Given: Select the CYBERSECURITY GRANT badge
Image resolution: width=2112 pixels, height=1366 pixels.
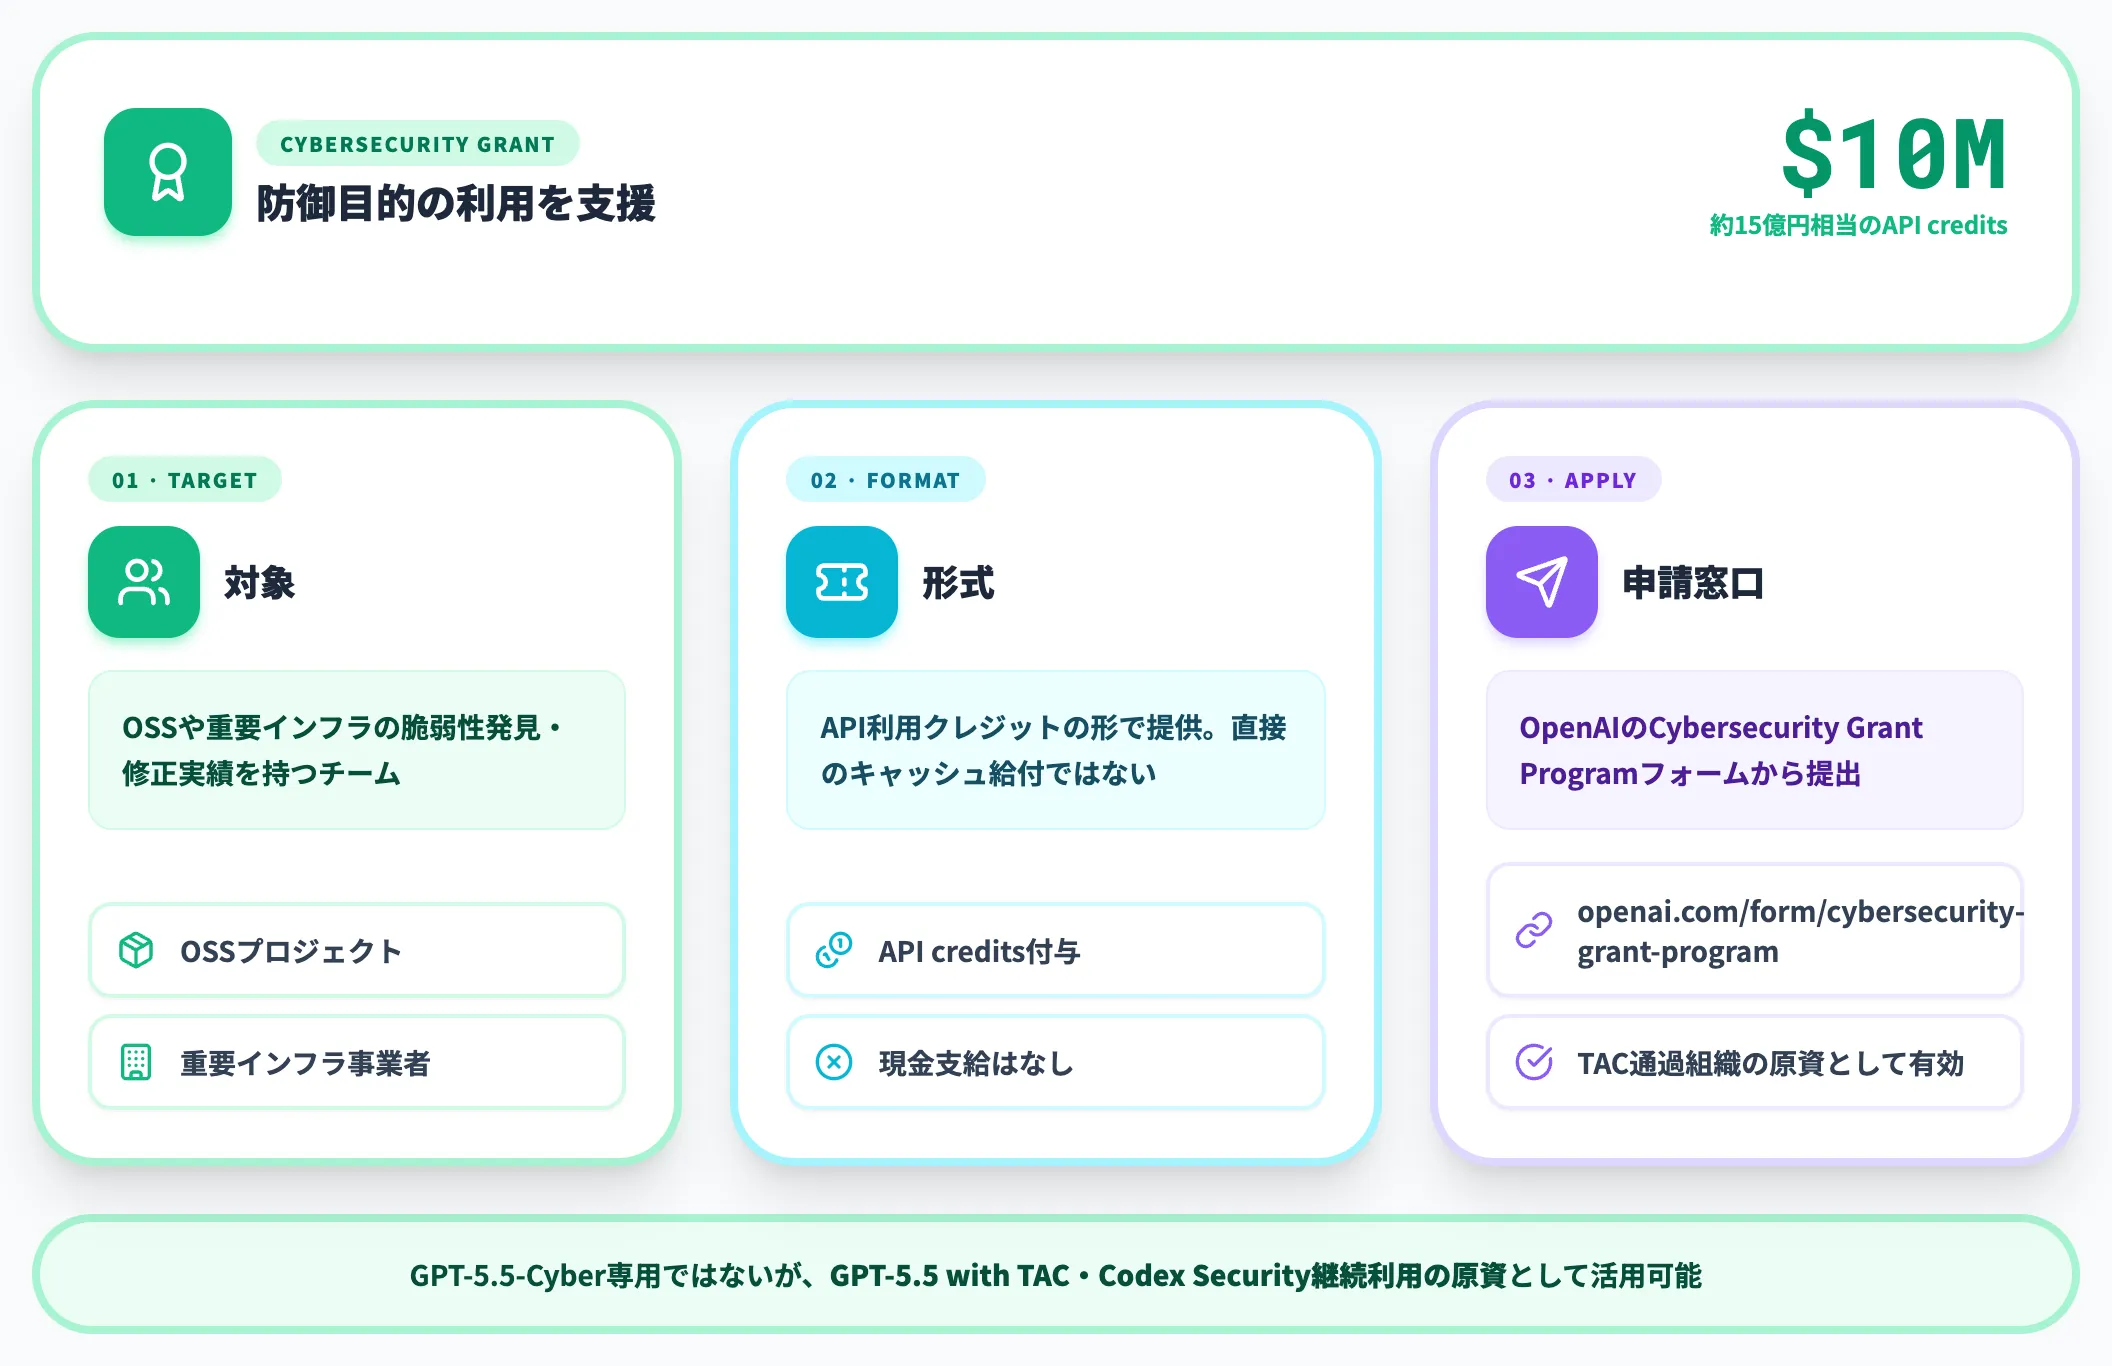Looking at the screenshot, I should (x=418, y=144).
